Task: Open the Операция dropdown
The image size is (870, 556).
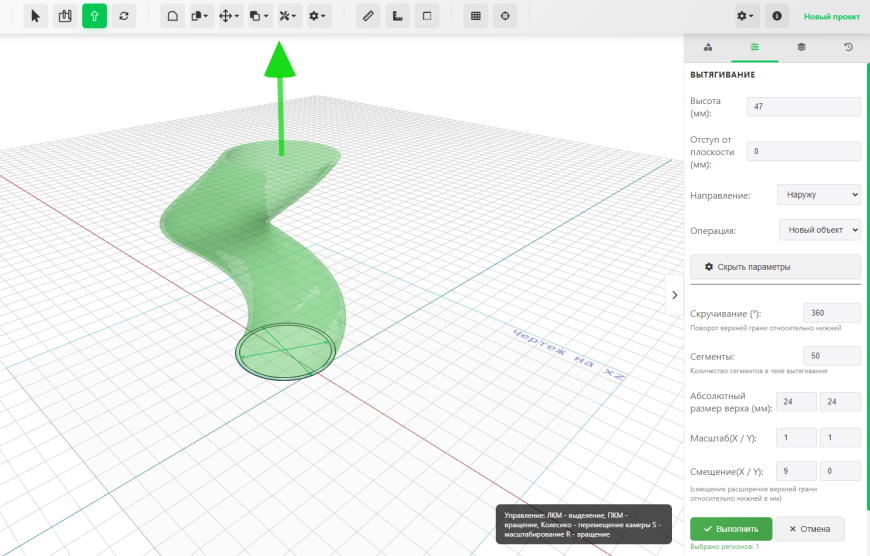Action: coord(820,230)
